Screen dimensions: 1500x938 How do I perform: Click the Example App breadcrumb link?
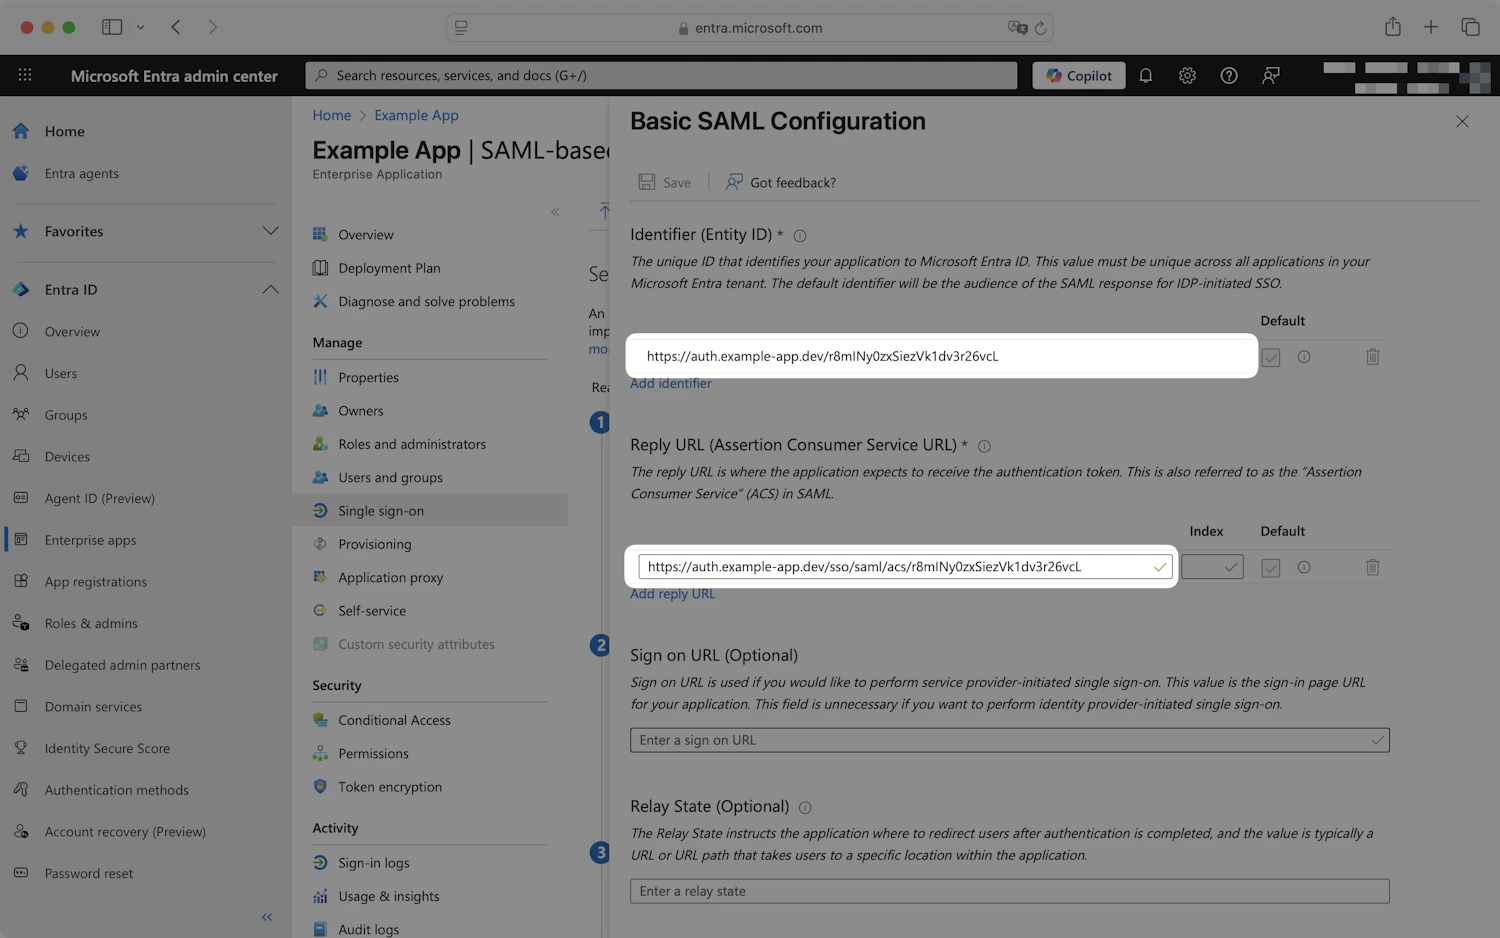(x=416, y=115)
